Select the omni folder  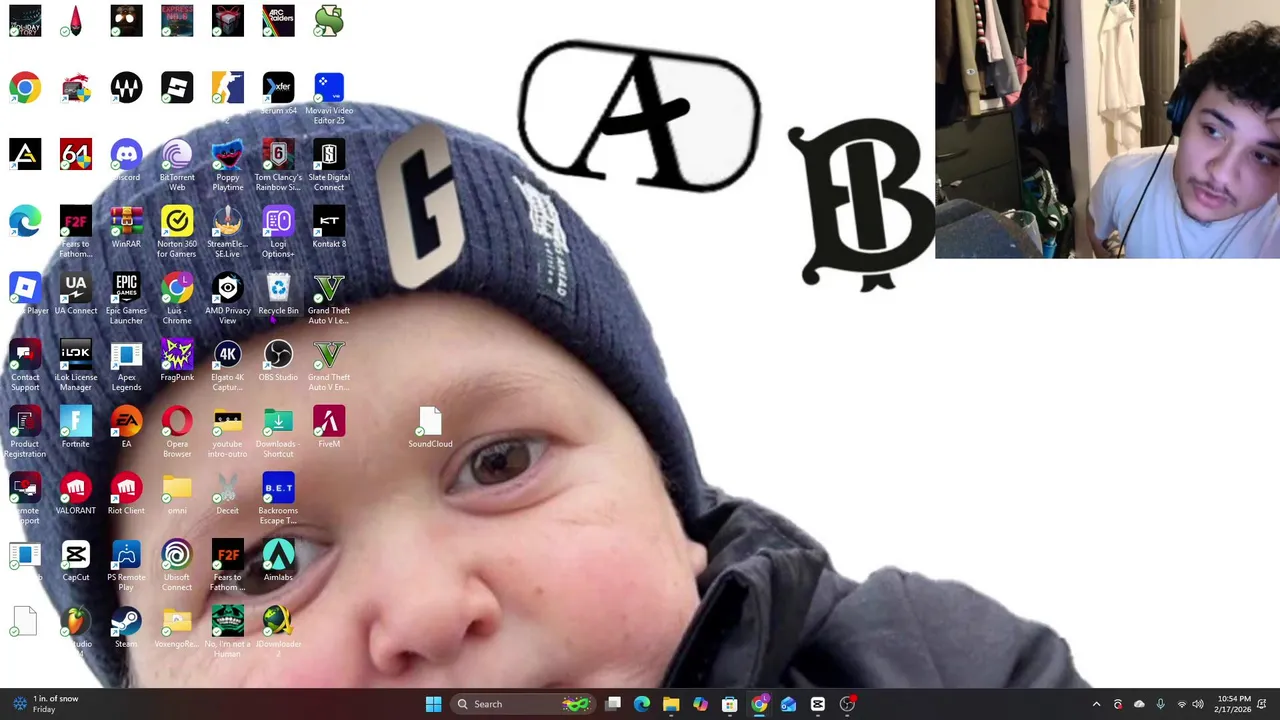coord(177,495)
